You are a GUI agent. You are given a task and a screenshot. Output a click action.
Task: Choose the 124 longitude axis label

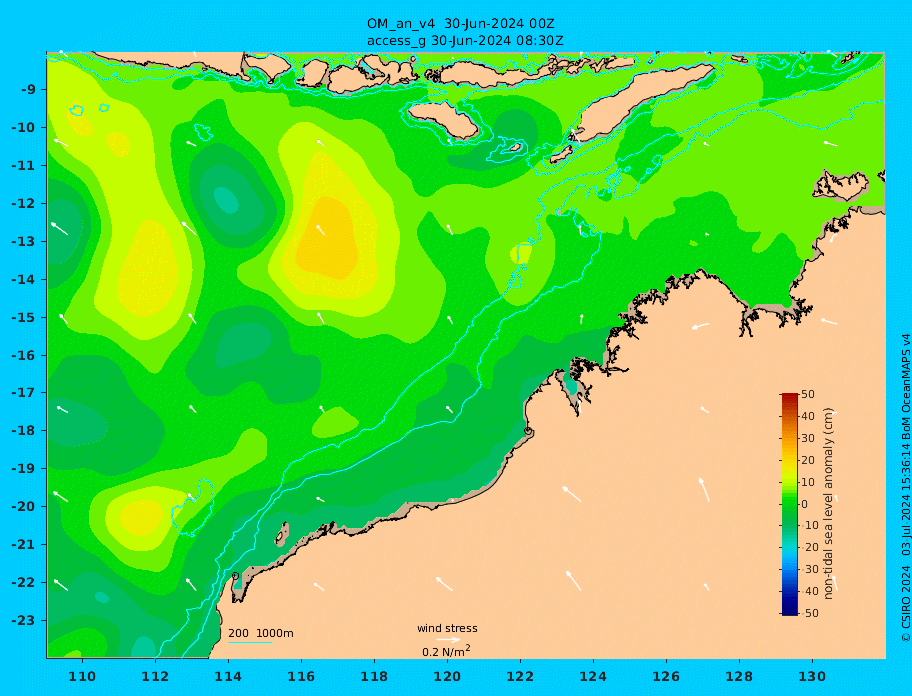(x=593, y=677)
